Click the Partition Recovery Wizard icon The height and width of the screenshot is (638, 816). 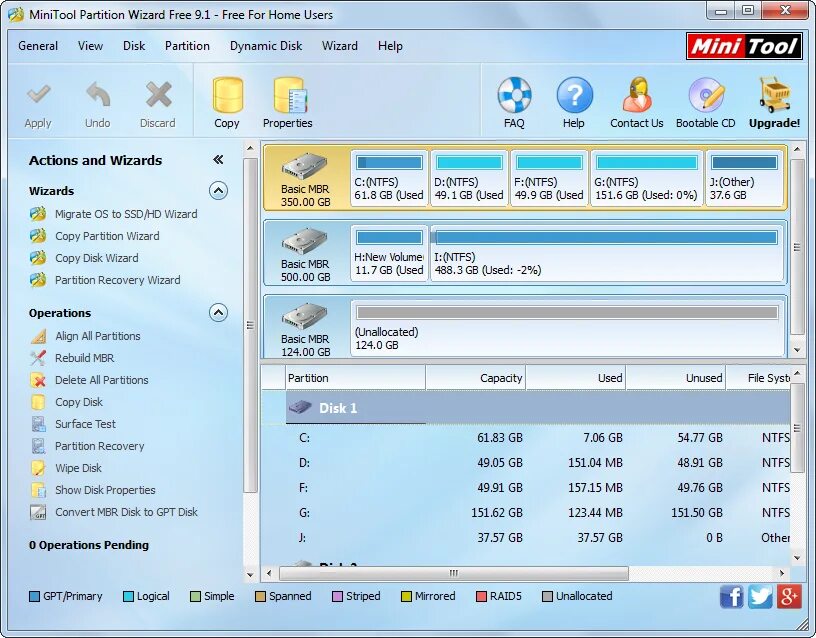(x=37, y=280)
